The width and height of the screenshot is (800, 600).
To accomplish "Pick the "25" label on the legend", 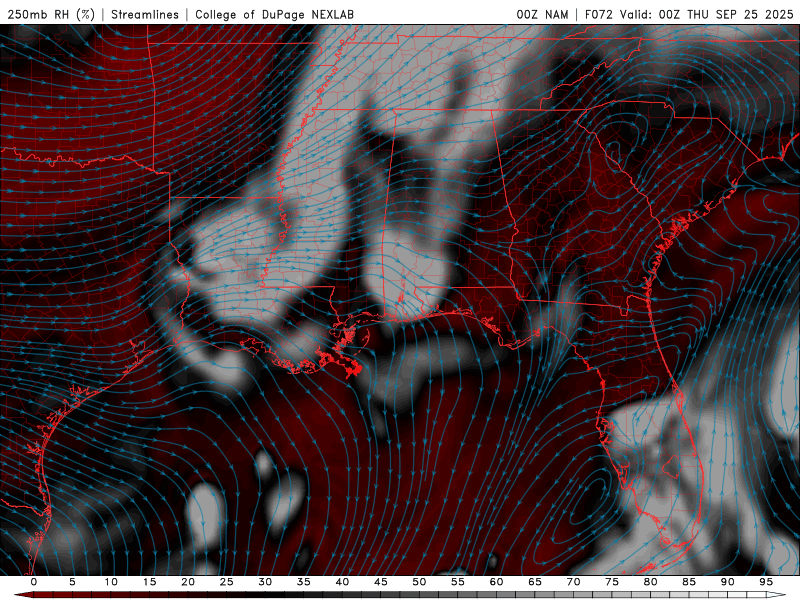I will [x=227, y=582].
